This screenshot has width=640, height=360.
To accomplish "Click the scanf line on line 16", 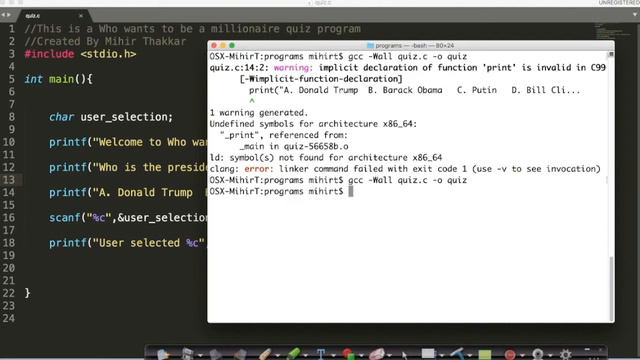I will point(128,218).
